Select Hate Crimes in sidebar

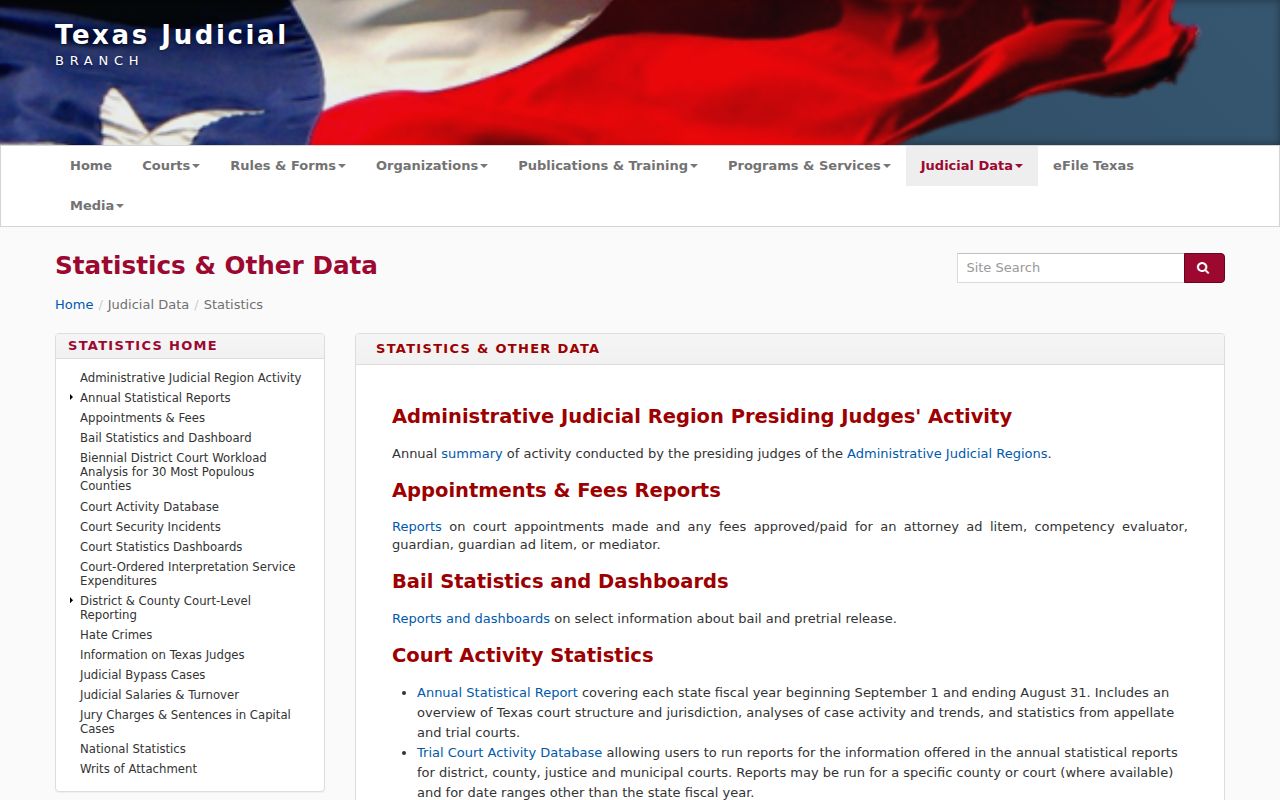pos(116,635)
